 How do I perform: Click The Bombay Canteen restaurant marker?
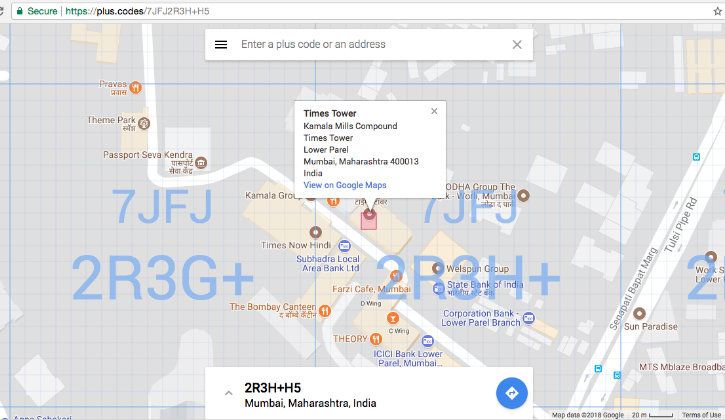325,311
